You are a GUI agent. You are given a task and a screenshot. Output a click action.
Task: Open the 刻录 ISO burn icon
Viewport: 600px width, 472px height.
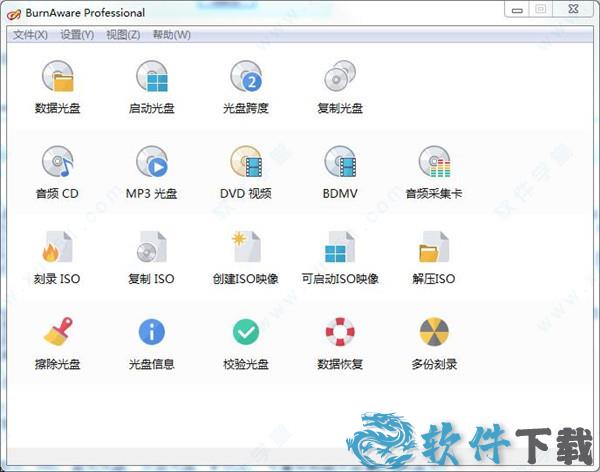point(57,247)
